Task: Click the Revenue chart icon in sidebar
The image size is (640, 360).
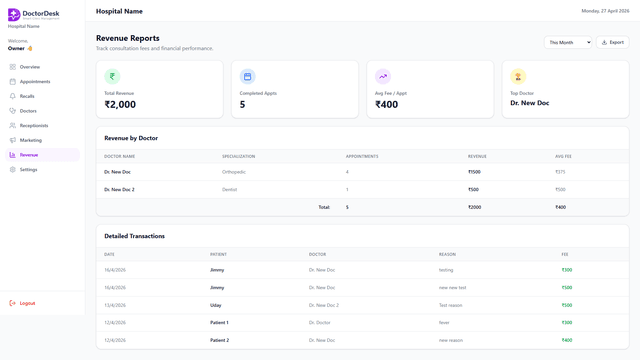Action: pyautogui.click(x=13, y=155)
